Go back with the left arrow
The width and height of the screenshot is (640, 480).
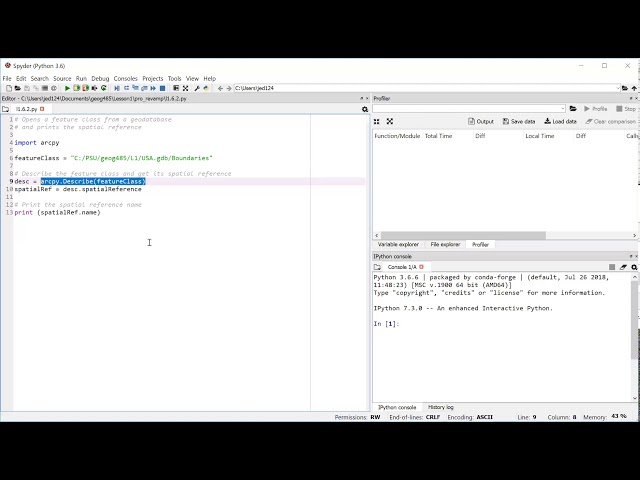coord(220,88)
